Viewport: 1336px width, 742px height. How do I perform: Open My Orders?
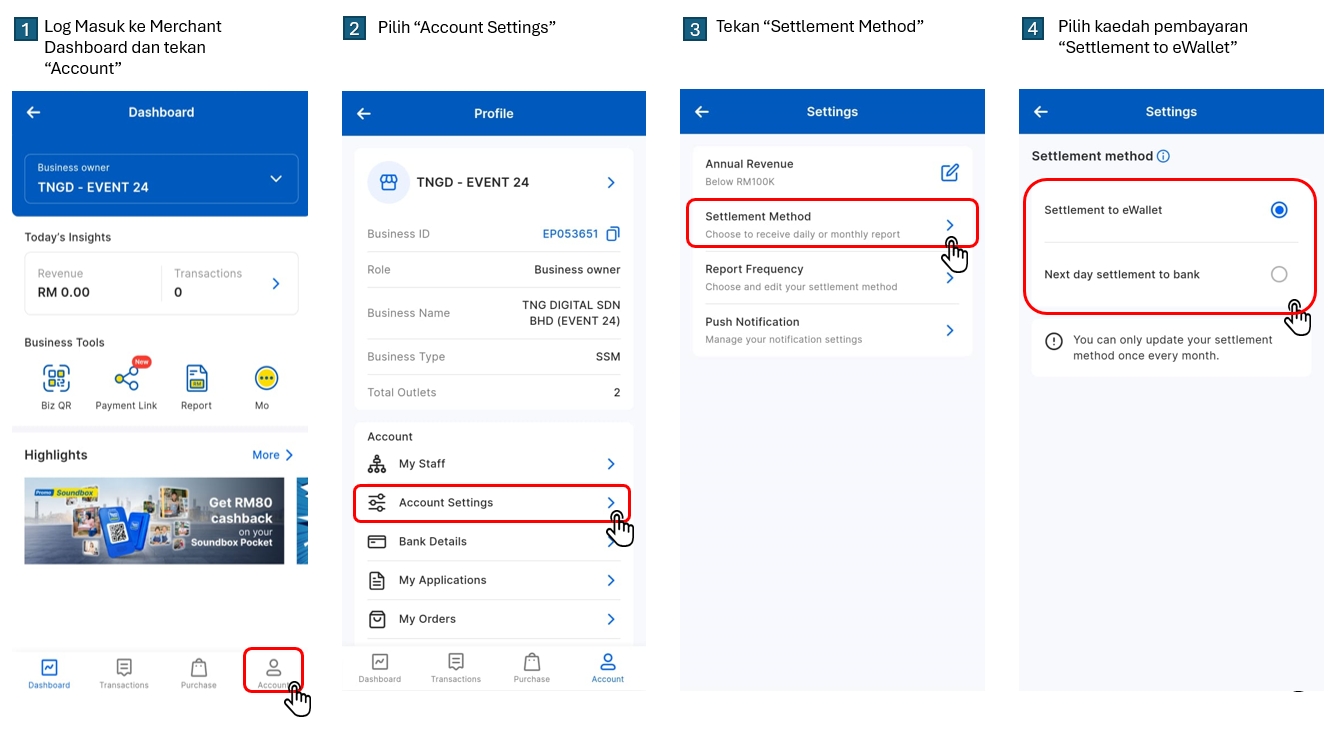point(494,619)
